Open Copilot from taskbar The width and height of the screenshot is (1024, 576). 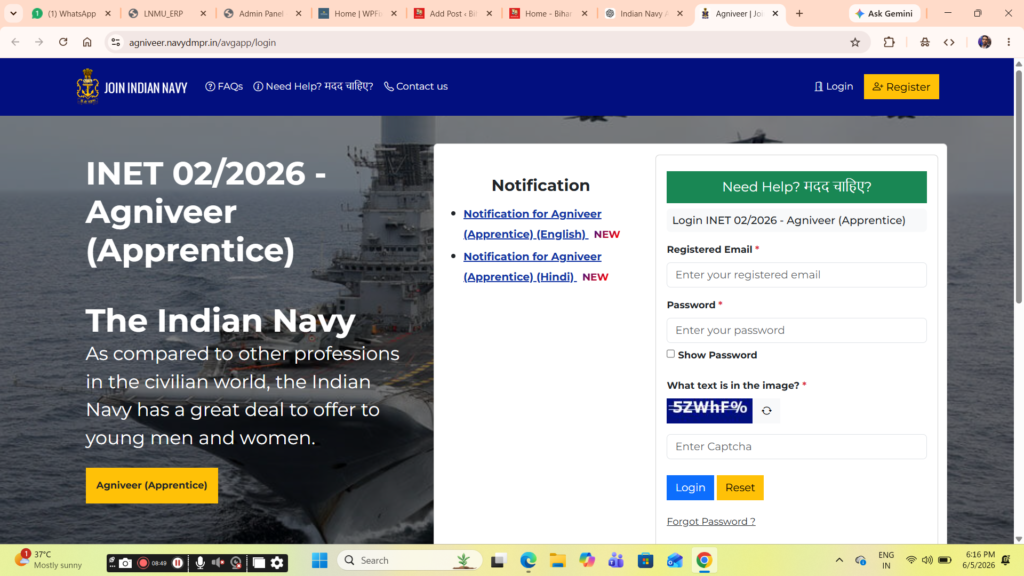[586, 560]
